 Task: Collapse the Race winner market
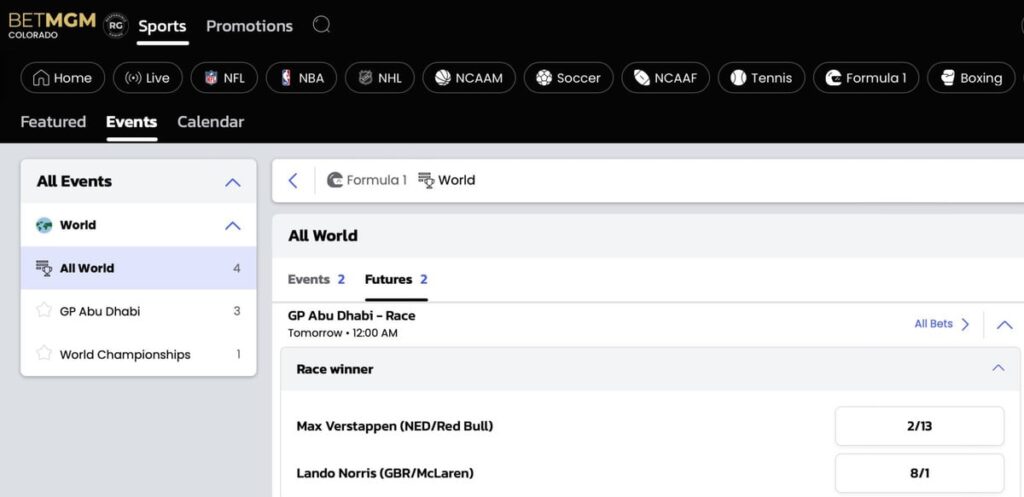tap(998, 368)
